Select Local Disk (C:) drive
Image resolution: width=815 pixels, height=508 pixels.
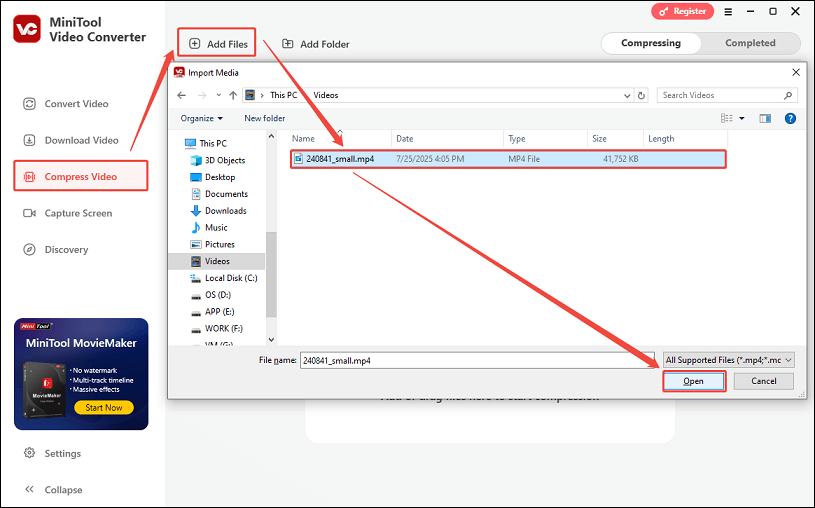coord(224,278)
